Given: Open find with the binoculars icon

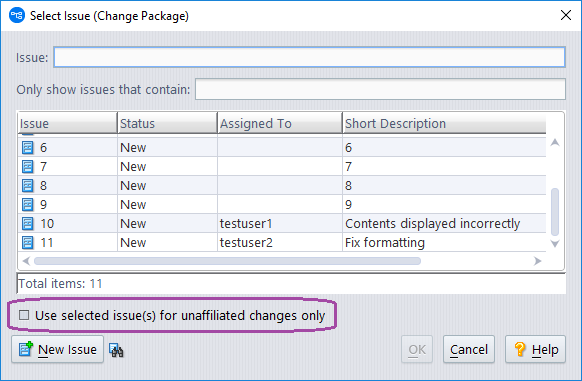Looking at the screenshot, I should coord(116,350).
